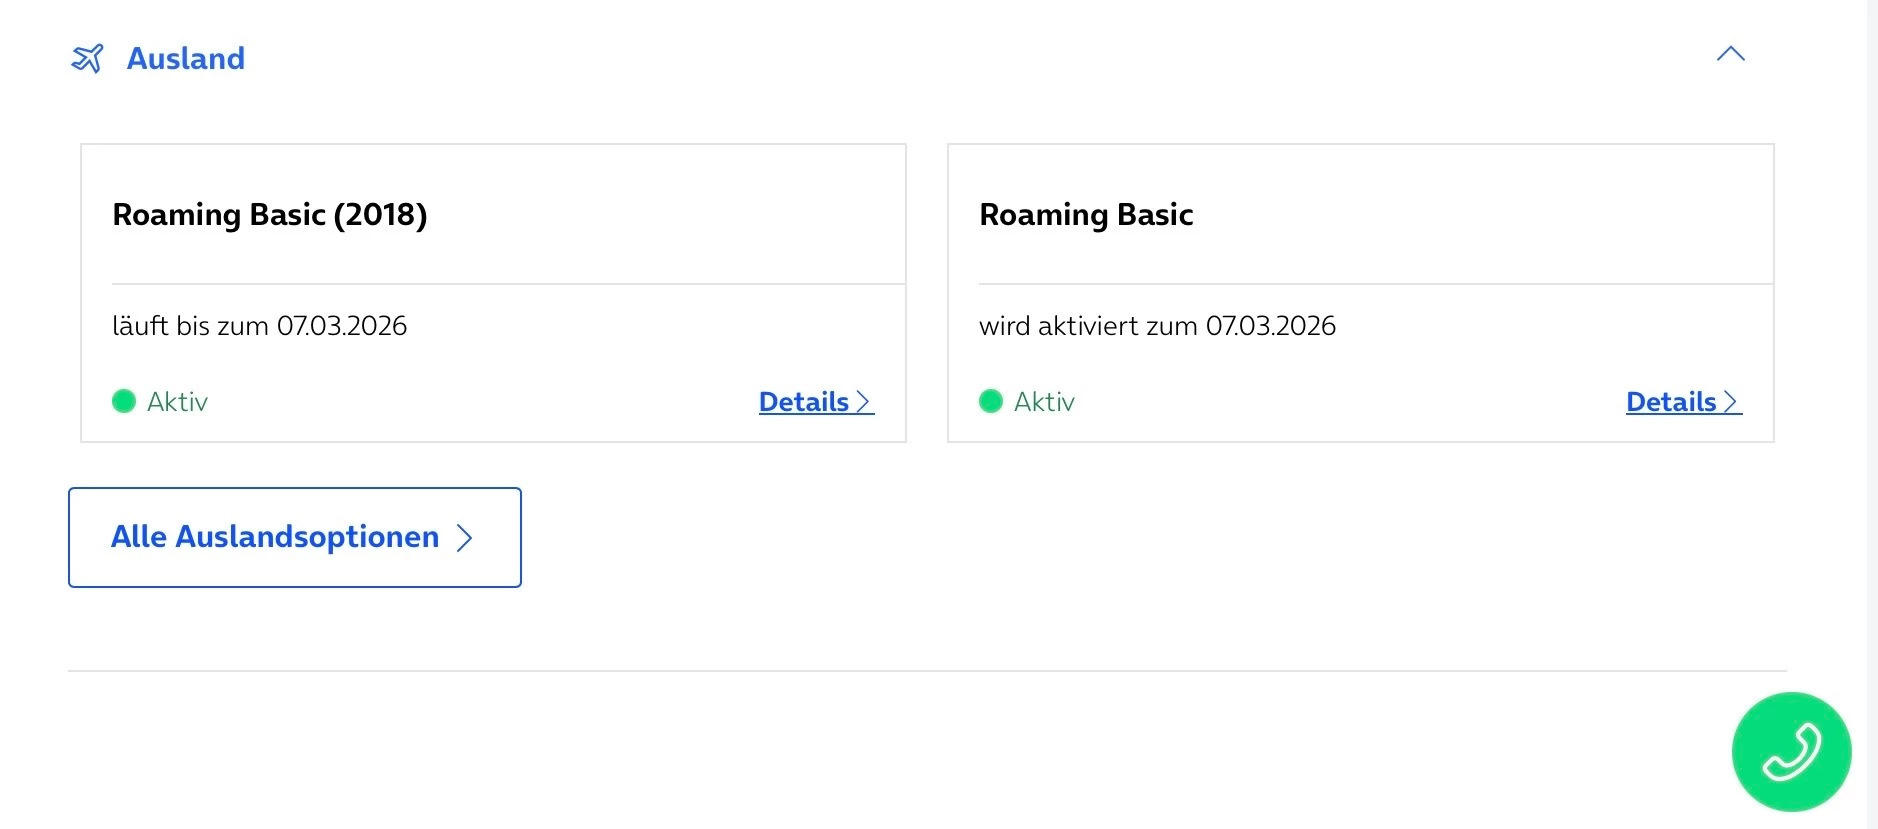Click Aktiv label in card activating 07.03.2026

(x=1044, y=402)
